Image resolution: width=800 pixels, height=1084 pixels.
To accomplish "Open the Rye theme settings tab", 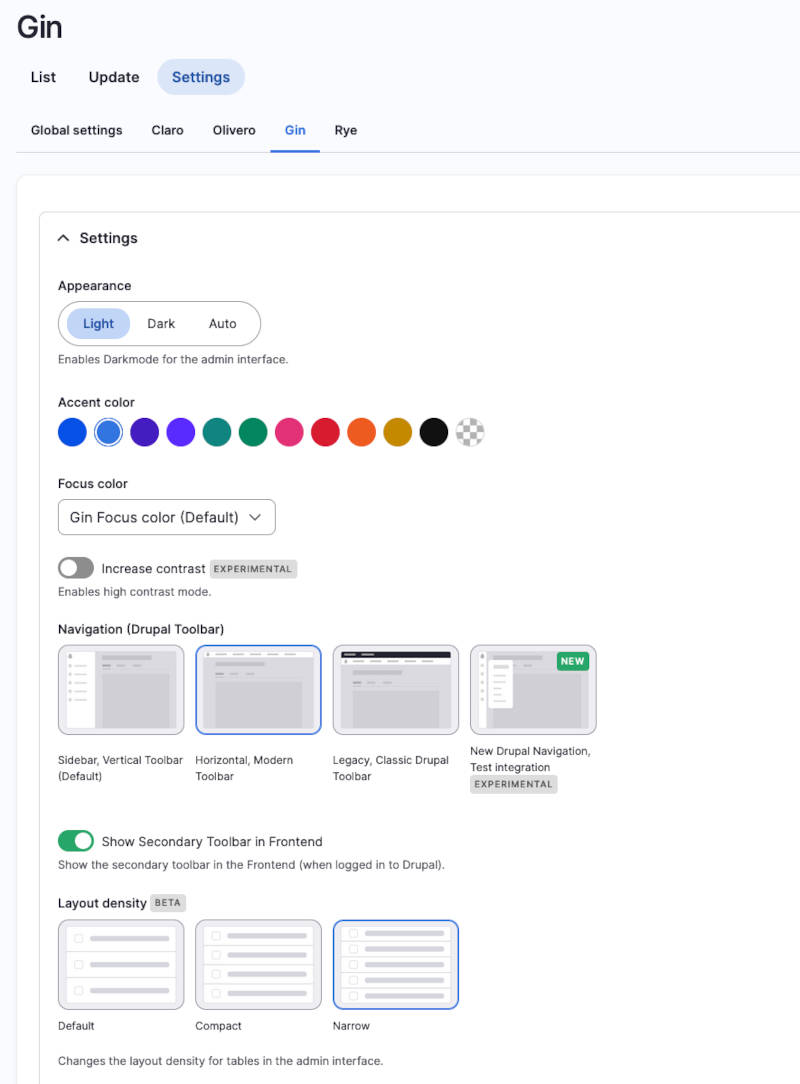I will pos(346,130).
